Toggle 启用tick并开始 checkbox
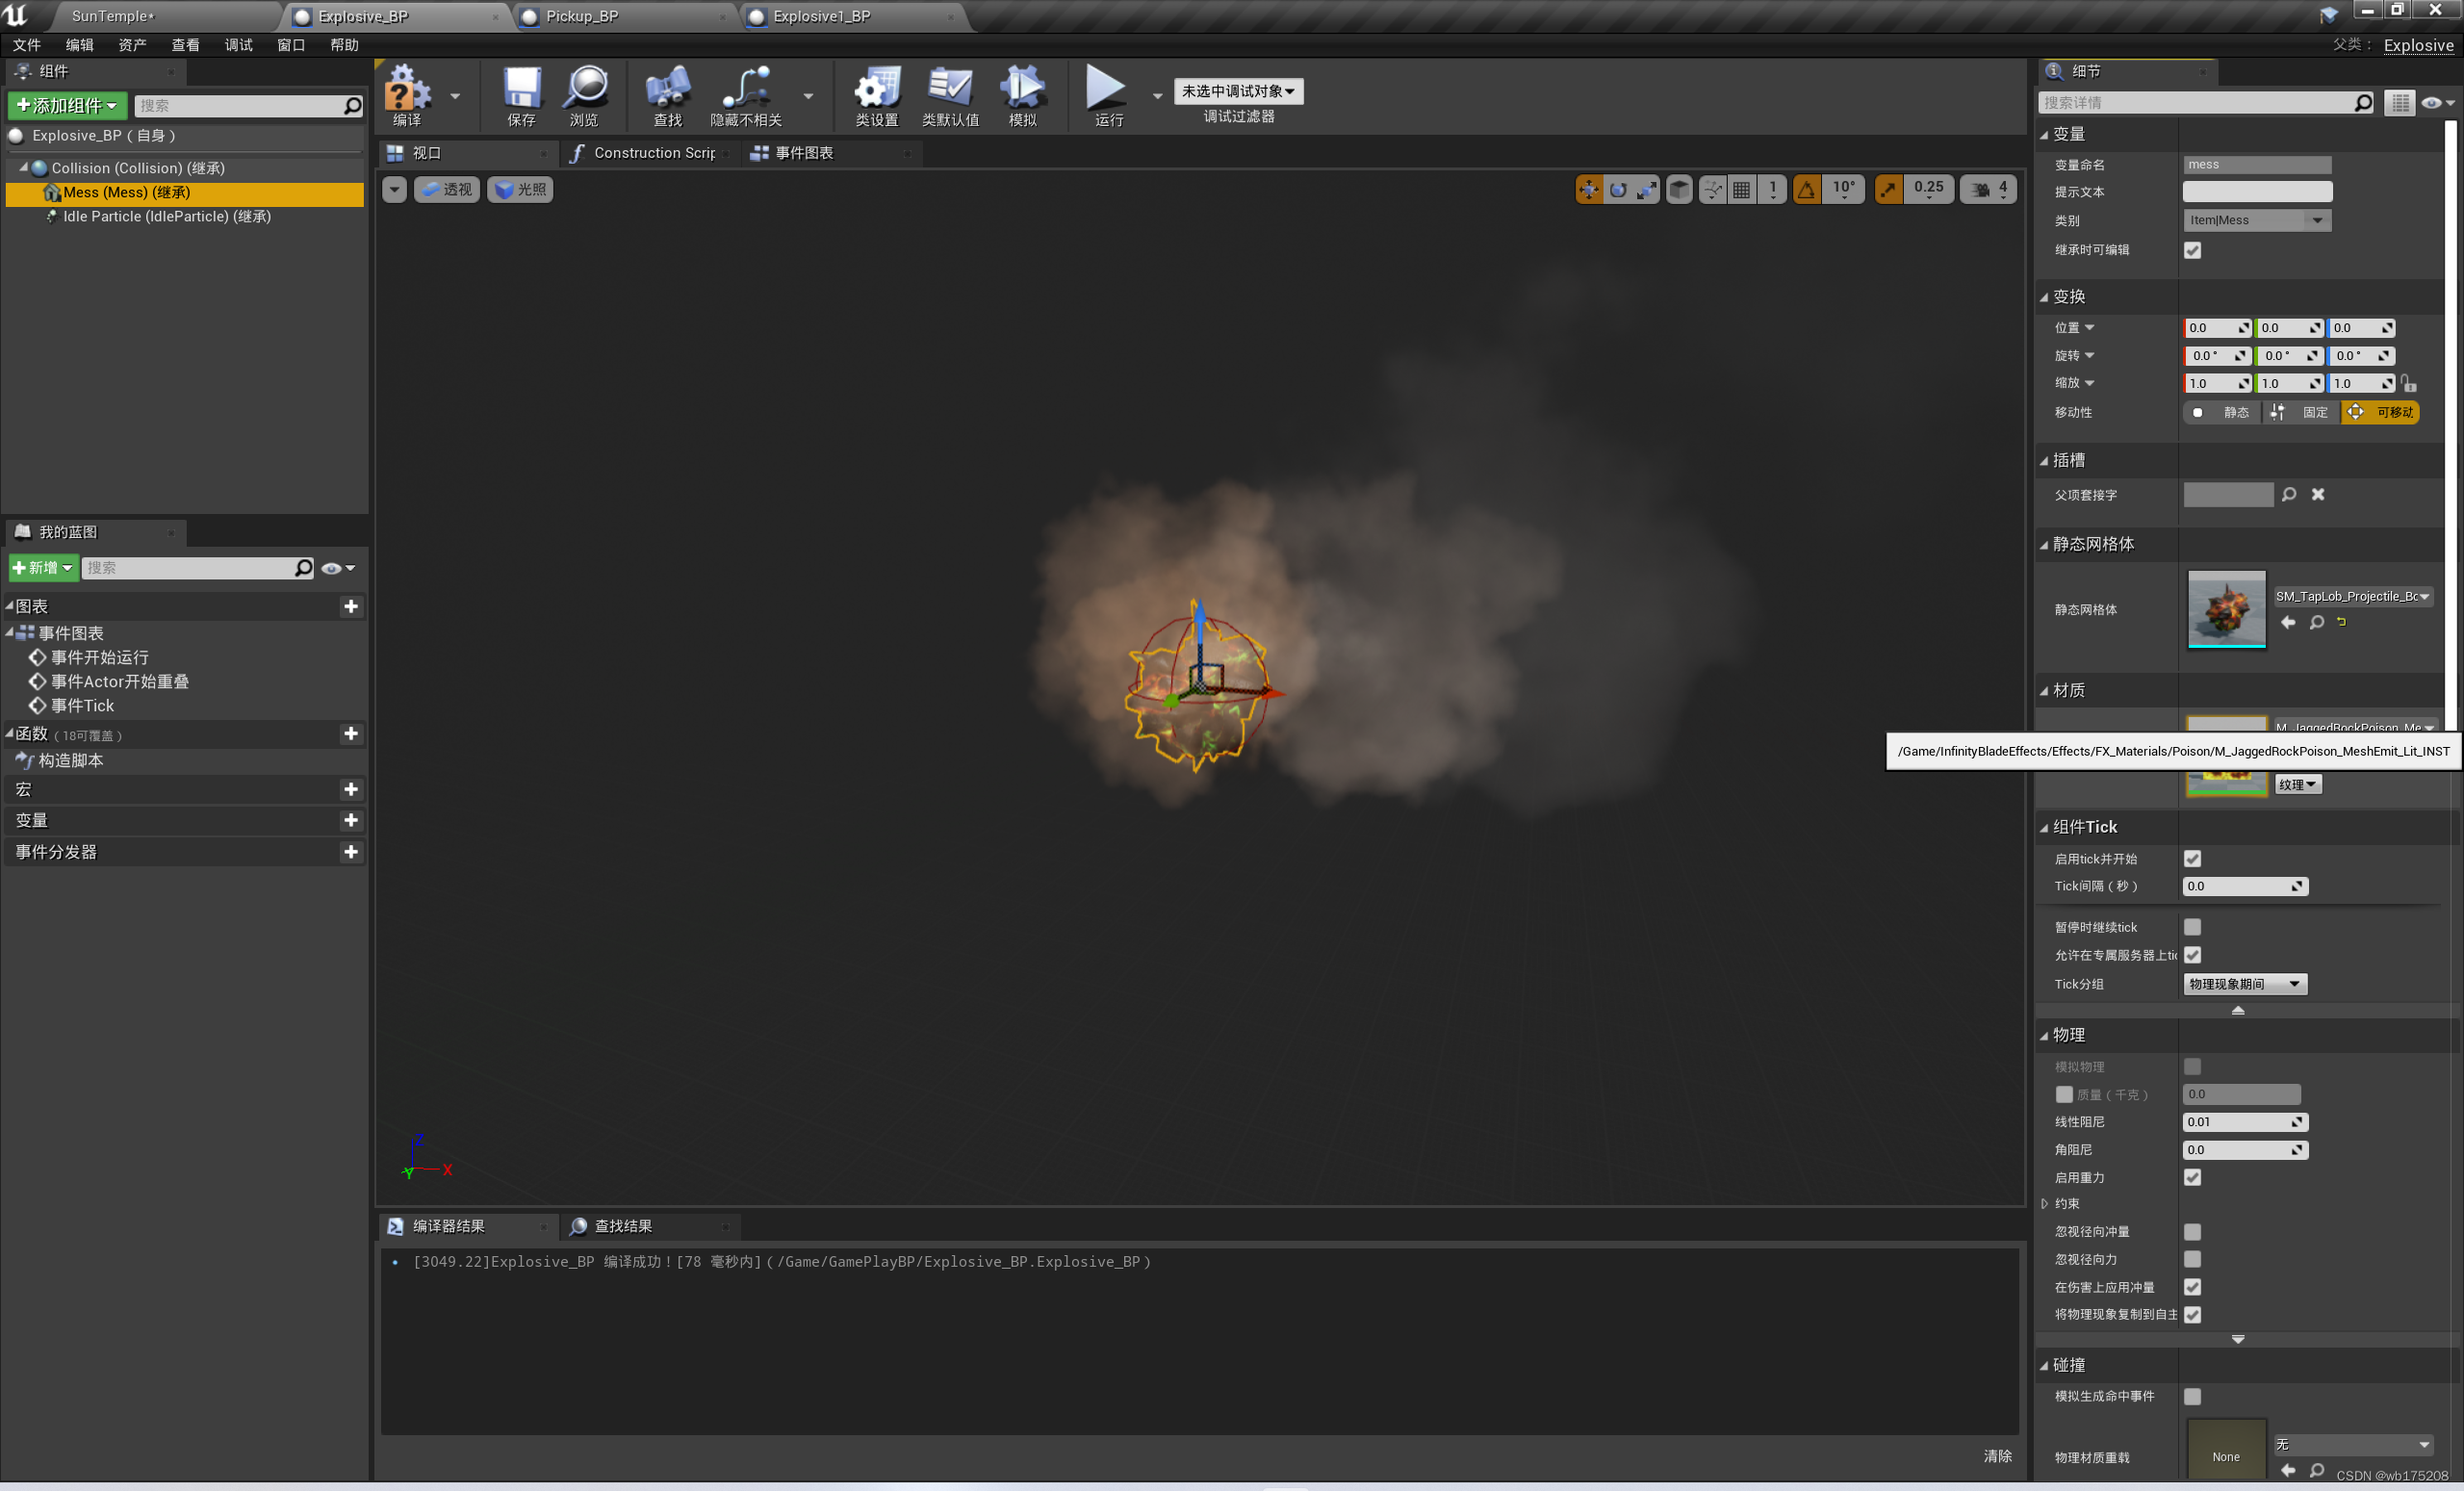This screenshot has height=1491, width=2464. pos(2192,858)
